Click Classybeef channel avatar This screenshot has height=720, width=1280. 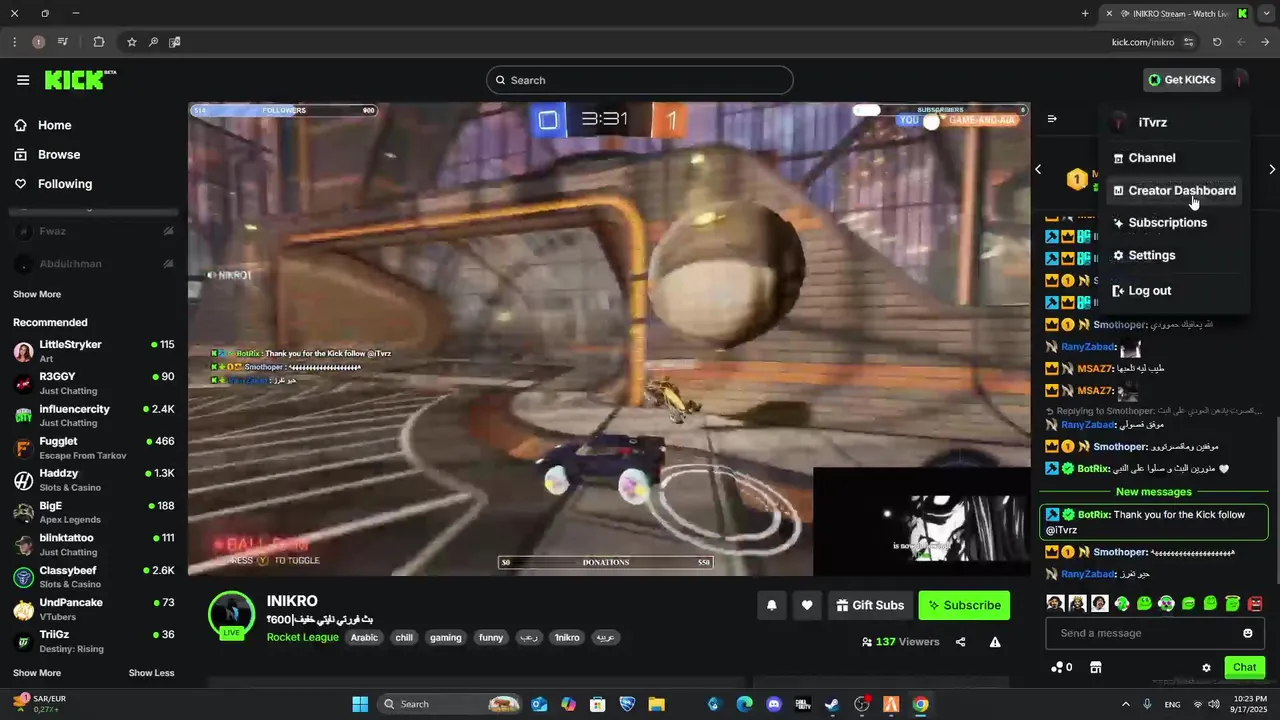23,577
